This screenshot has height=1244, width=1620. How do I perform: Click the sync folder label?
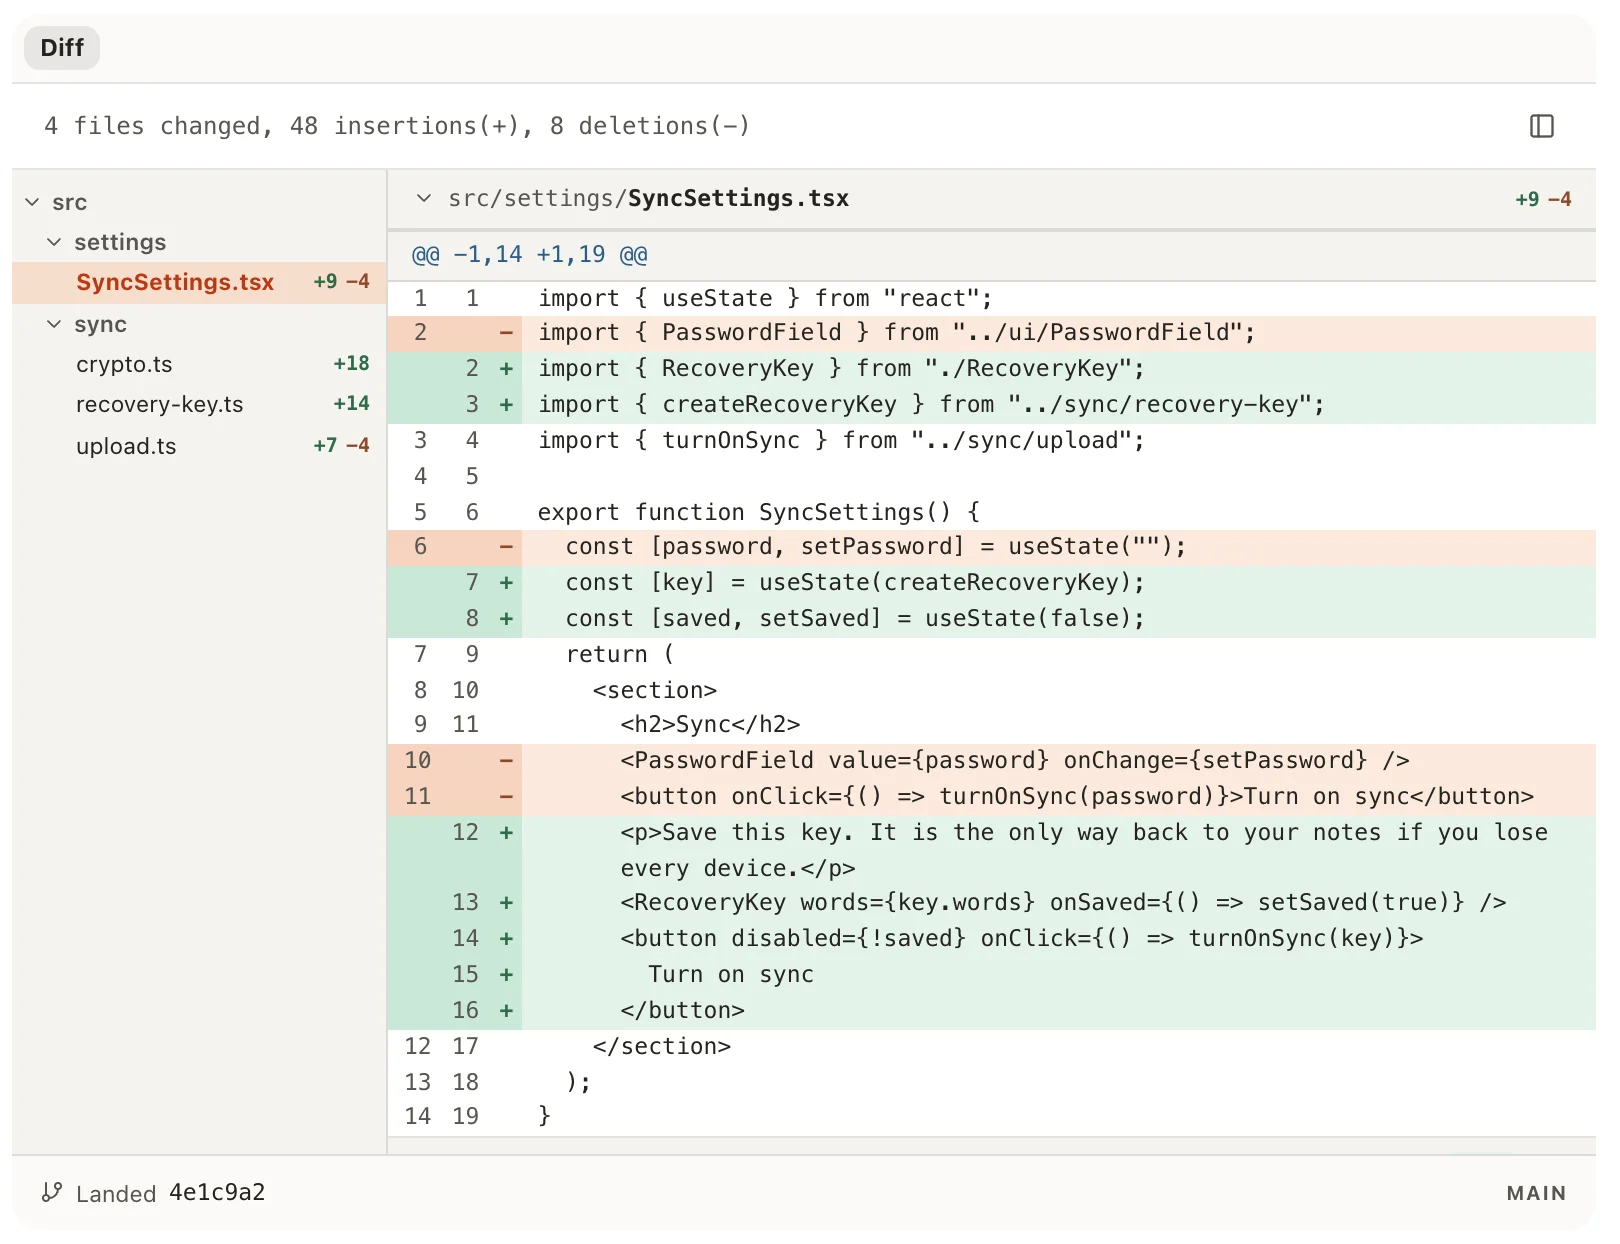click(x=100, y=324)
